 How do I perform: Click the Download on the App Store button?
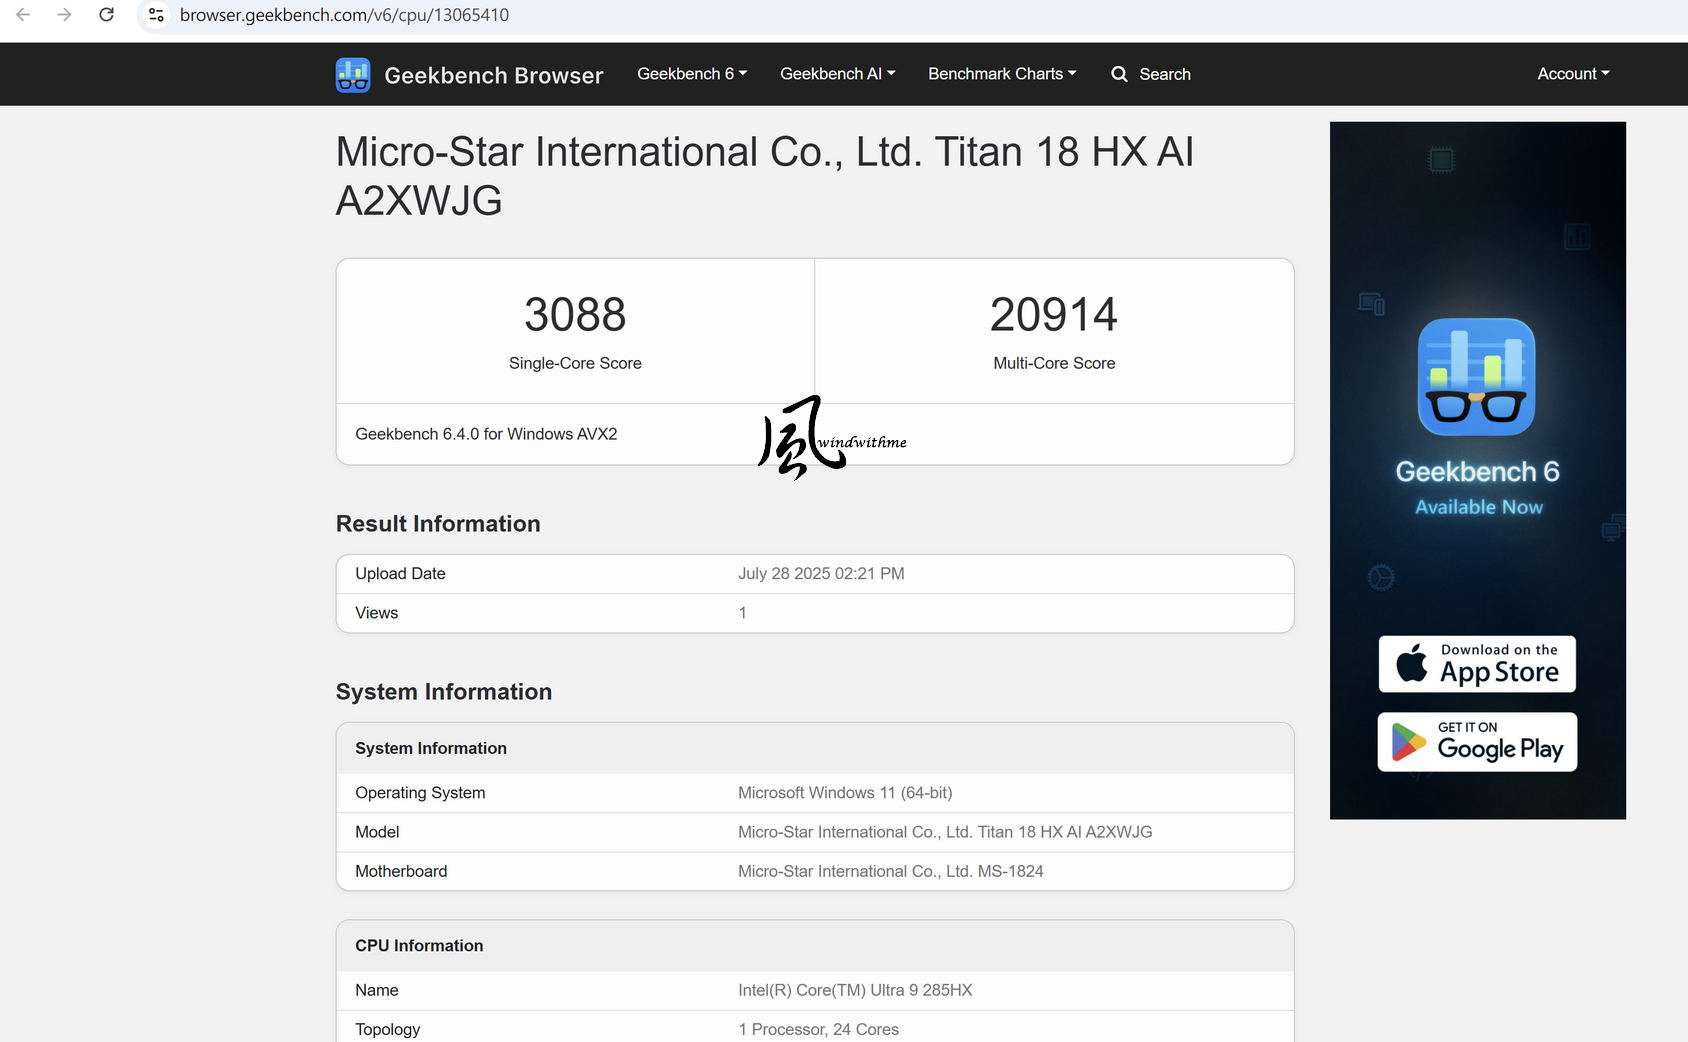tap(1477, 664)
